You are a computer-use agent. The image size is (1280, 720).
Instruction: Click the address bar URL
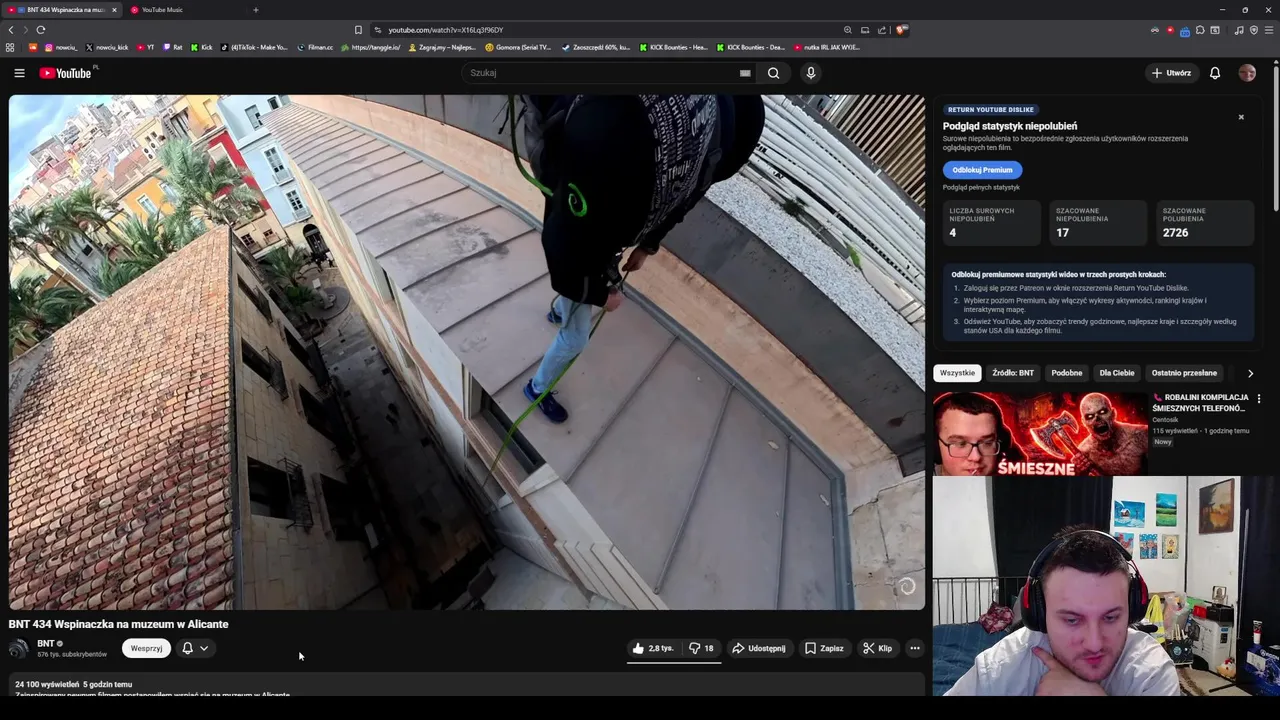[x=446, y=30]
